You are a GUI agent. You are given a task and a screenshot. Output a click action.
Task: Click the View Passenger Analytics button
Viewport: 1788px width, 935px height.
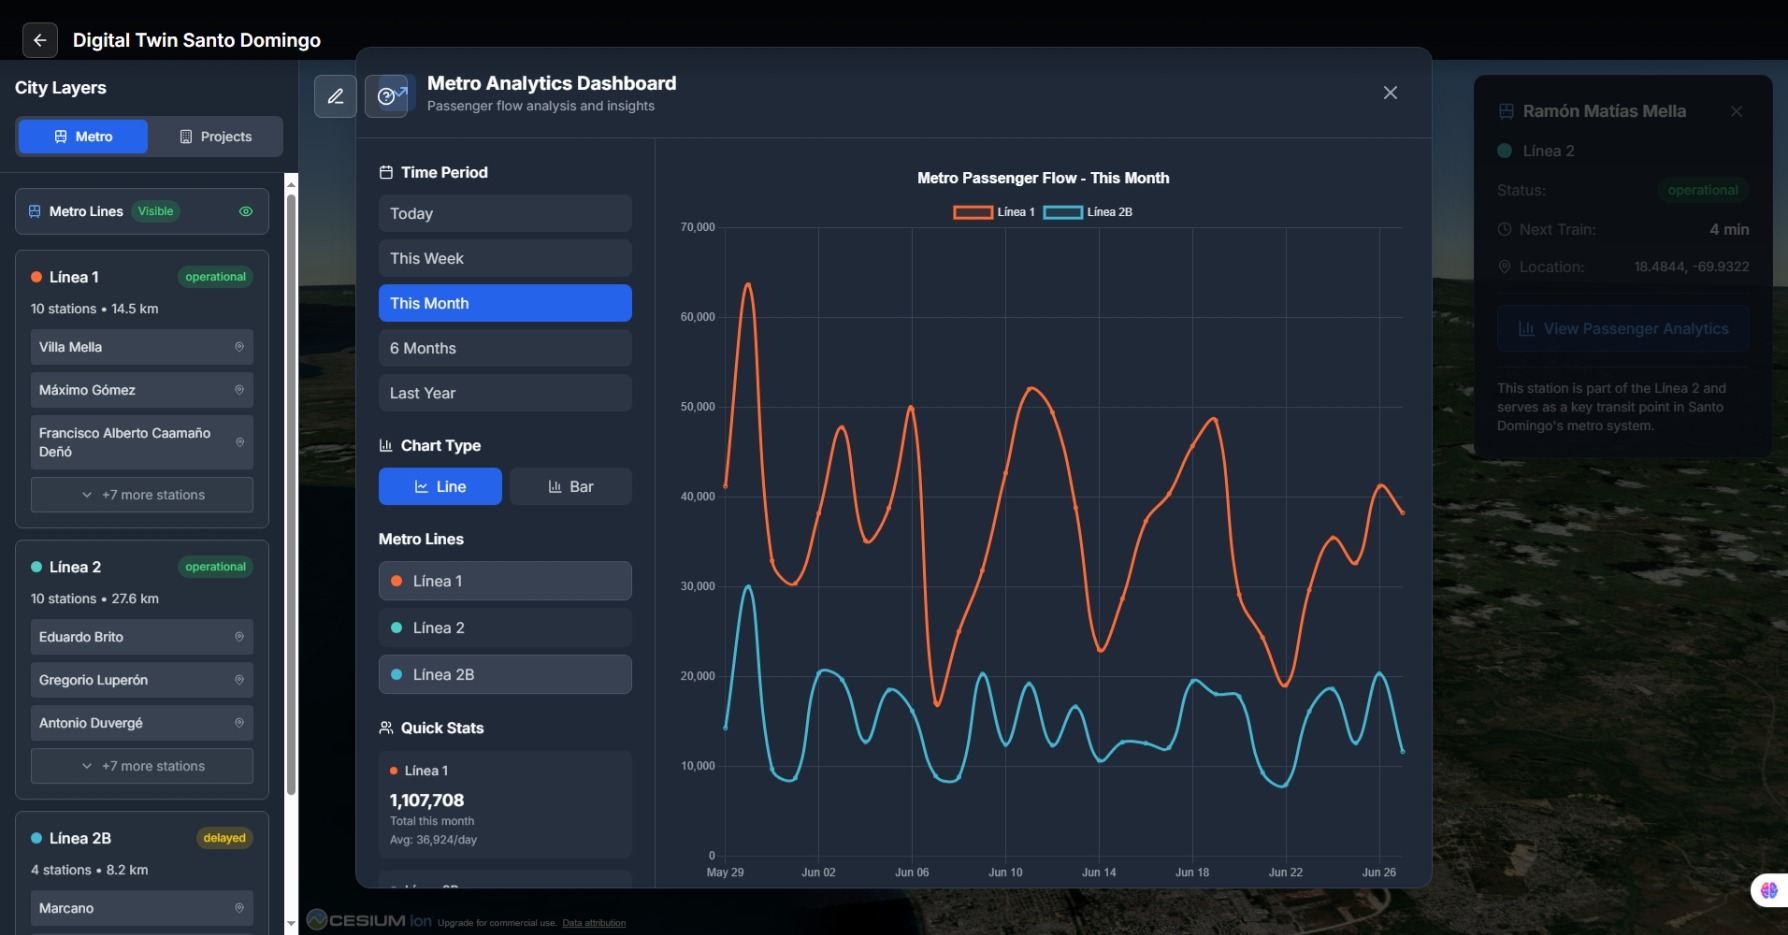click(1622, 328)
